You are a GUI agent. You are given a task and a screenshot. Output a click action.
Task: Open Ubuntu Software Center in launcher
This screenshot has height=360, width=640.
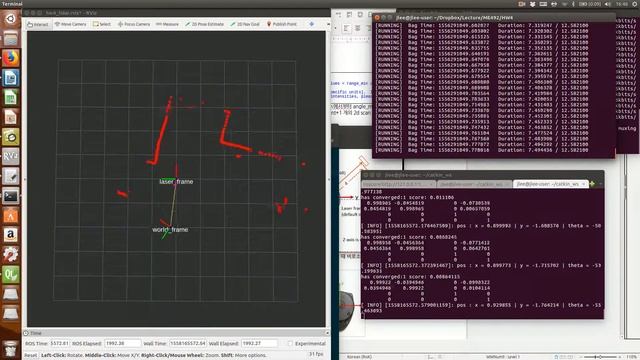[11, 215]
